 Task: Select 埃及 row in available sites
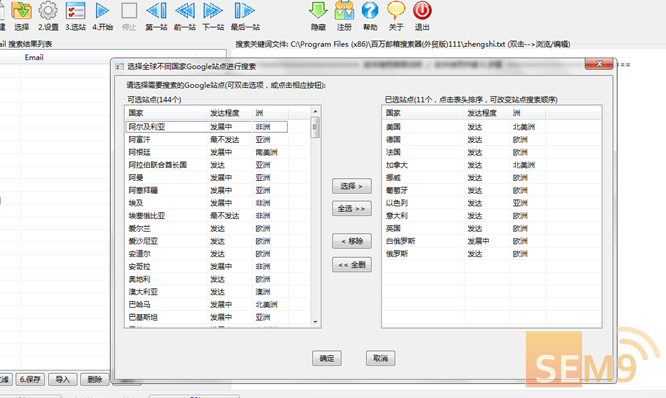206,203
